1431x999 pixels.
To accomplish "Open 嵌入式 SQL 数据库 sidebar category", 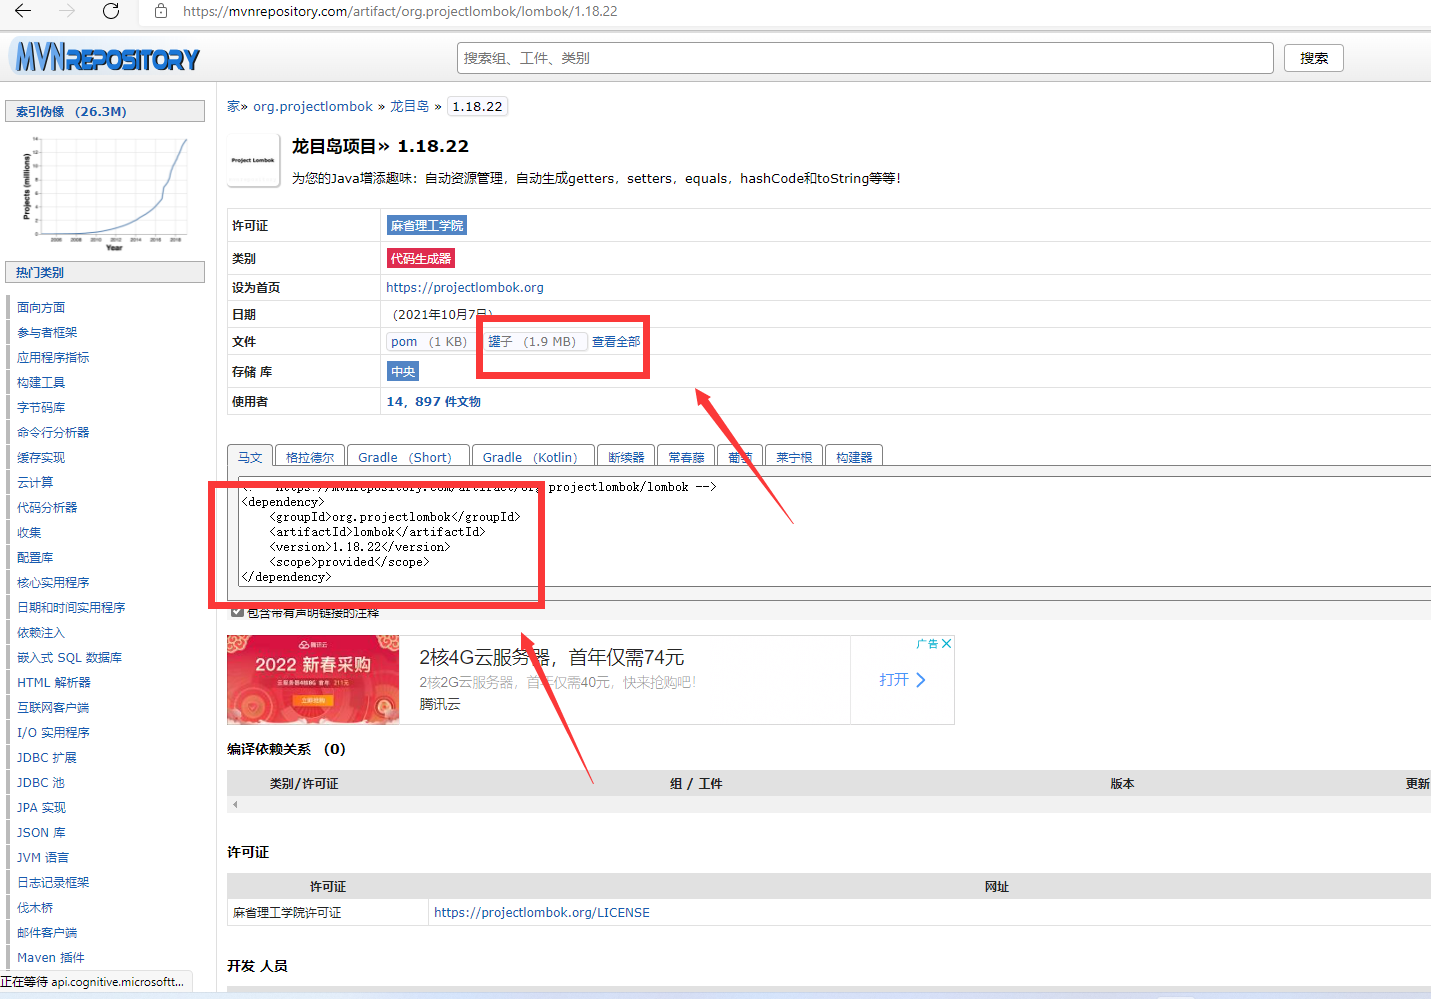I will [69, 657].
